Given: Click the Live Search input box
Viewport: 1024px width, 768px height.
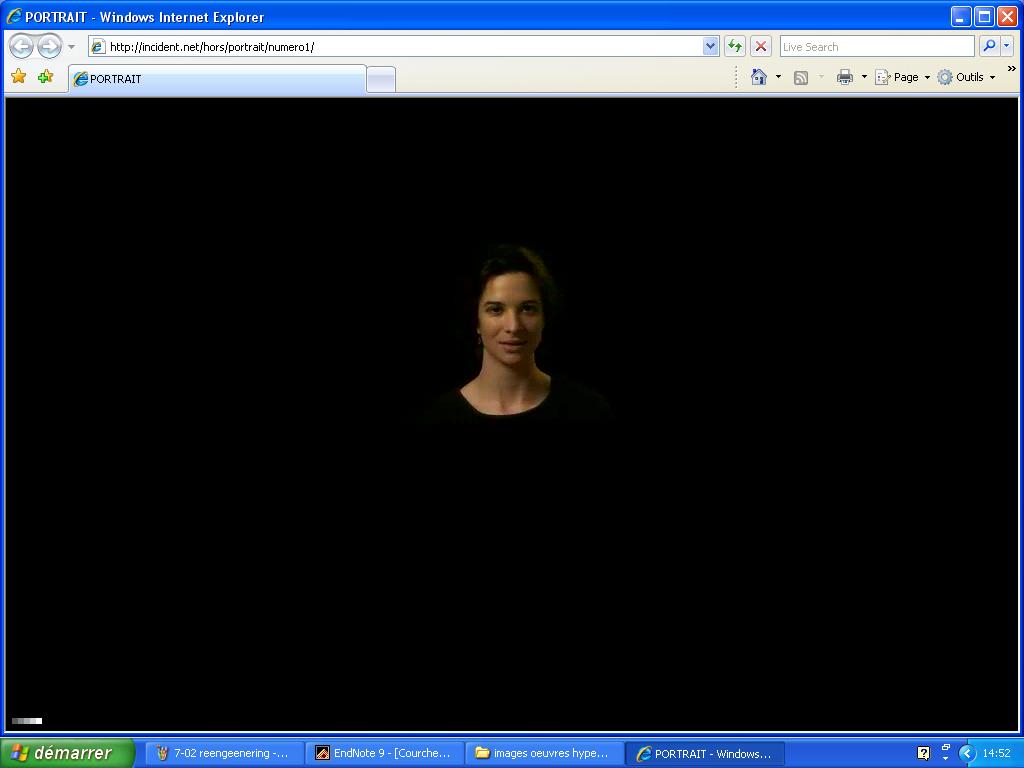Looking at the screenshot, I should (876, 46).
